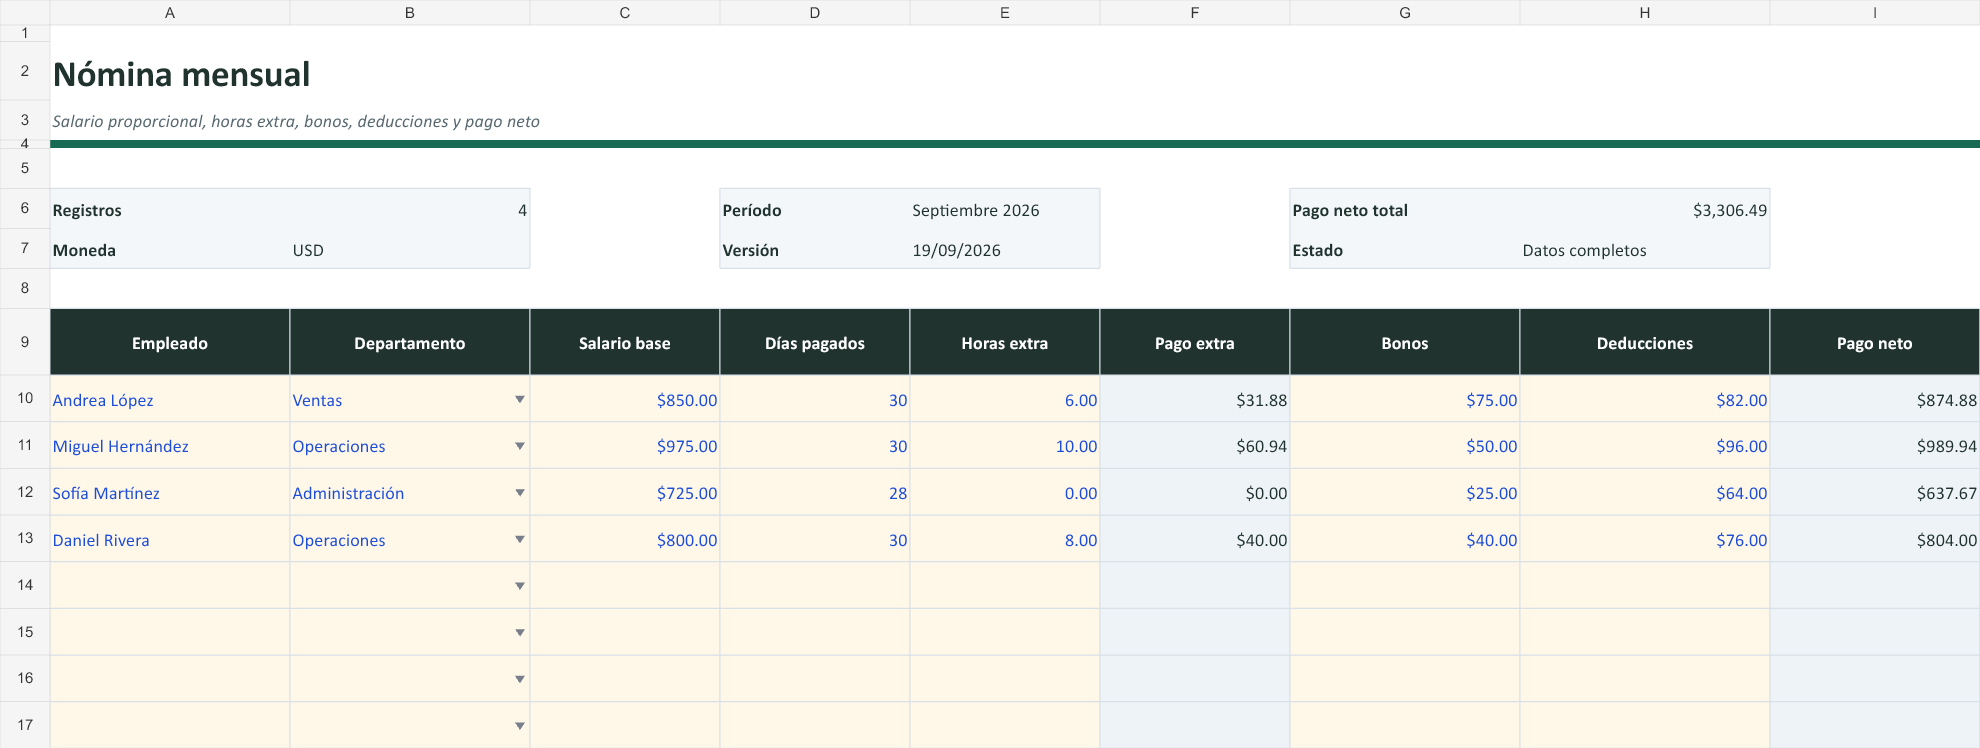Select the 'Datos completos' status cell
The height and width of the screenshot is (748, 1980).
[1645, 249]
